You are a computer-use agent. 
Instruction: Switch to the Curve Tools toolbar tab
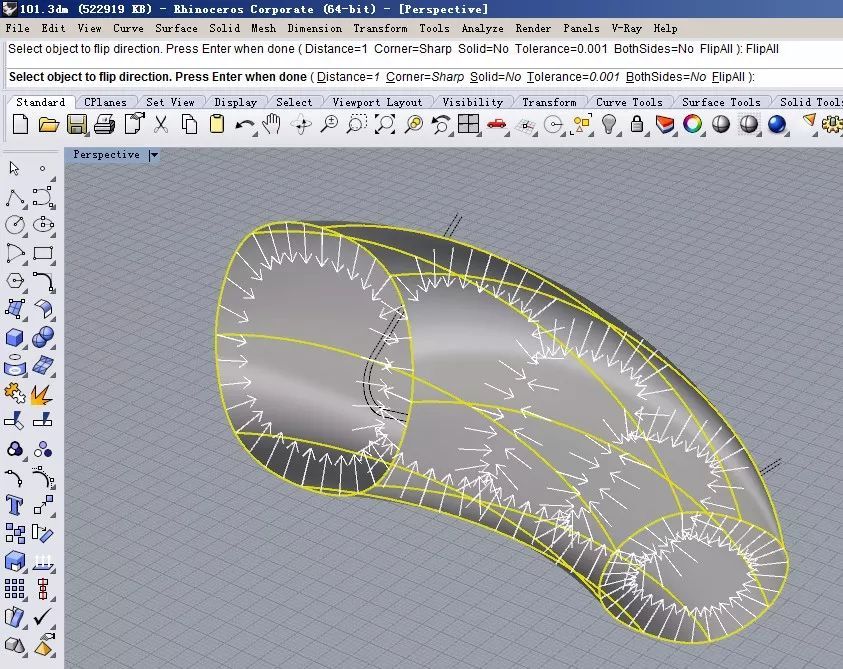tap(629, 102)
